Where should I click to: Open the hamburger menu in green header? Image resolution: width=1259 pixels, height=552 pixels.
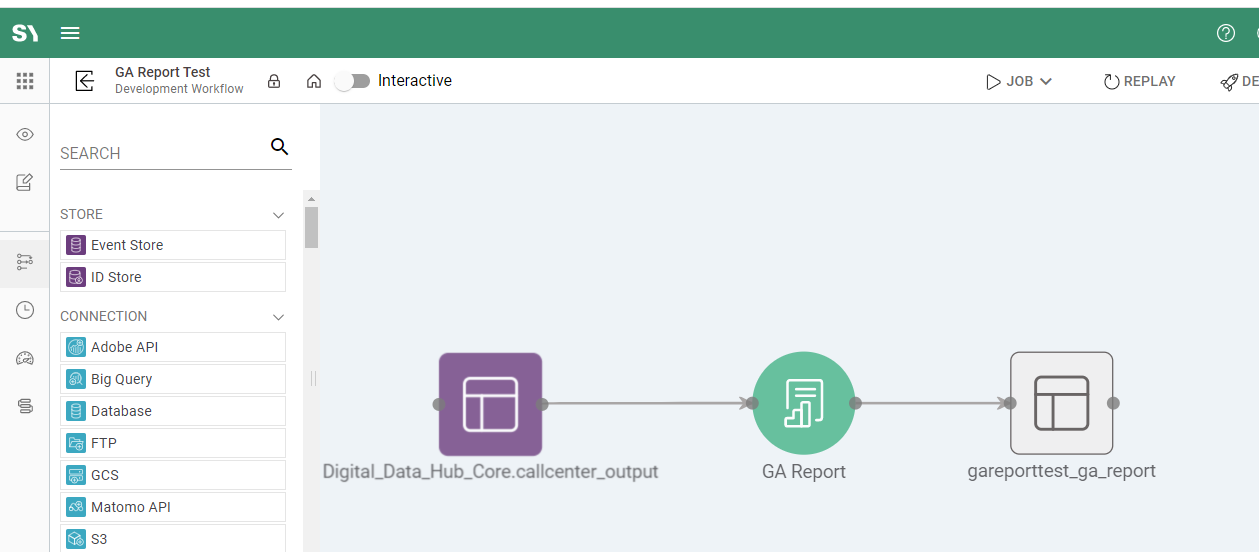pos(70,33)
